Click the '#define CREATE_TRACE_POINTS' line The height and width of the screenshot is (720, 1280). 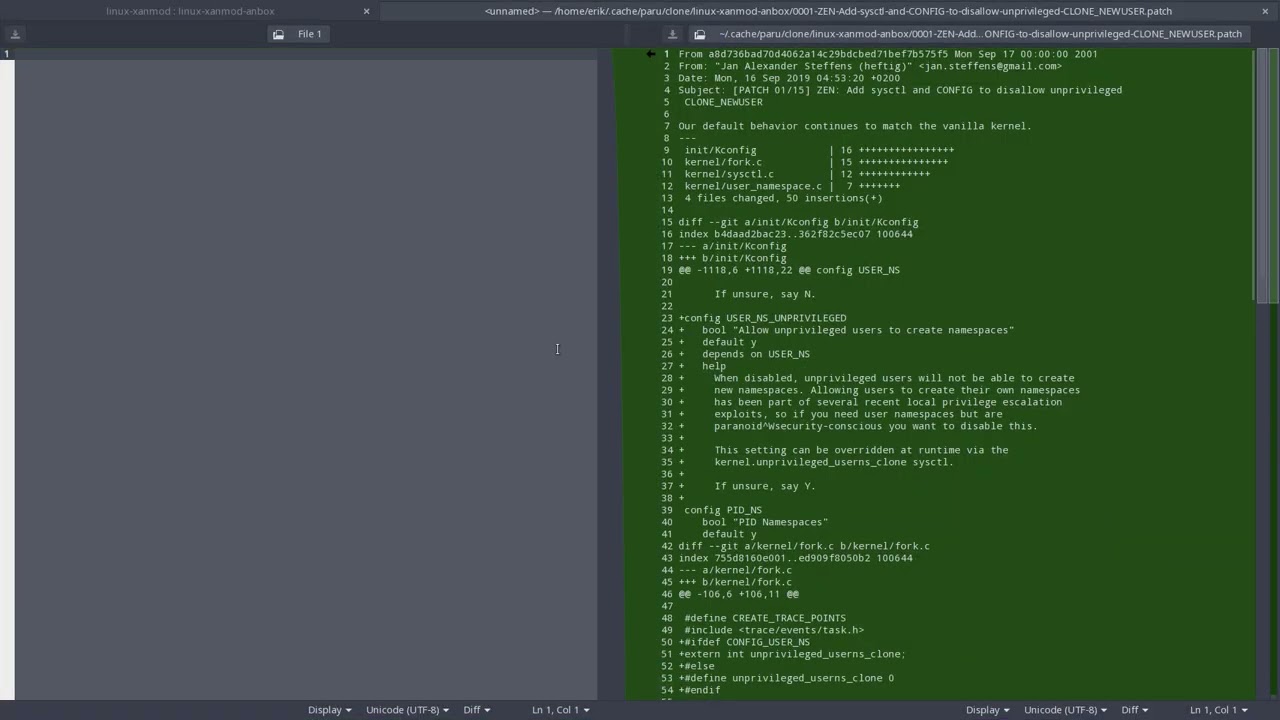point(765,618)
